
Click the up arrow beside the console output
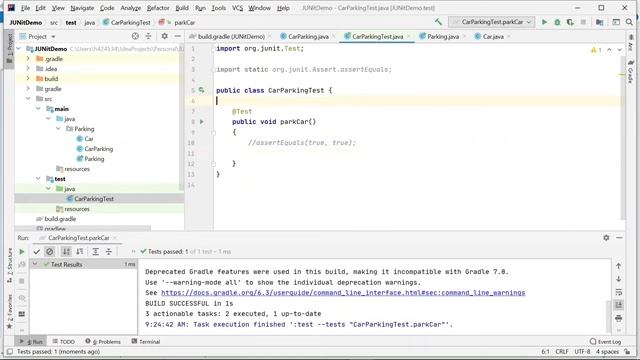click(x=618, y=266)
